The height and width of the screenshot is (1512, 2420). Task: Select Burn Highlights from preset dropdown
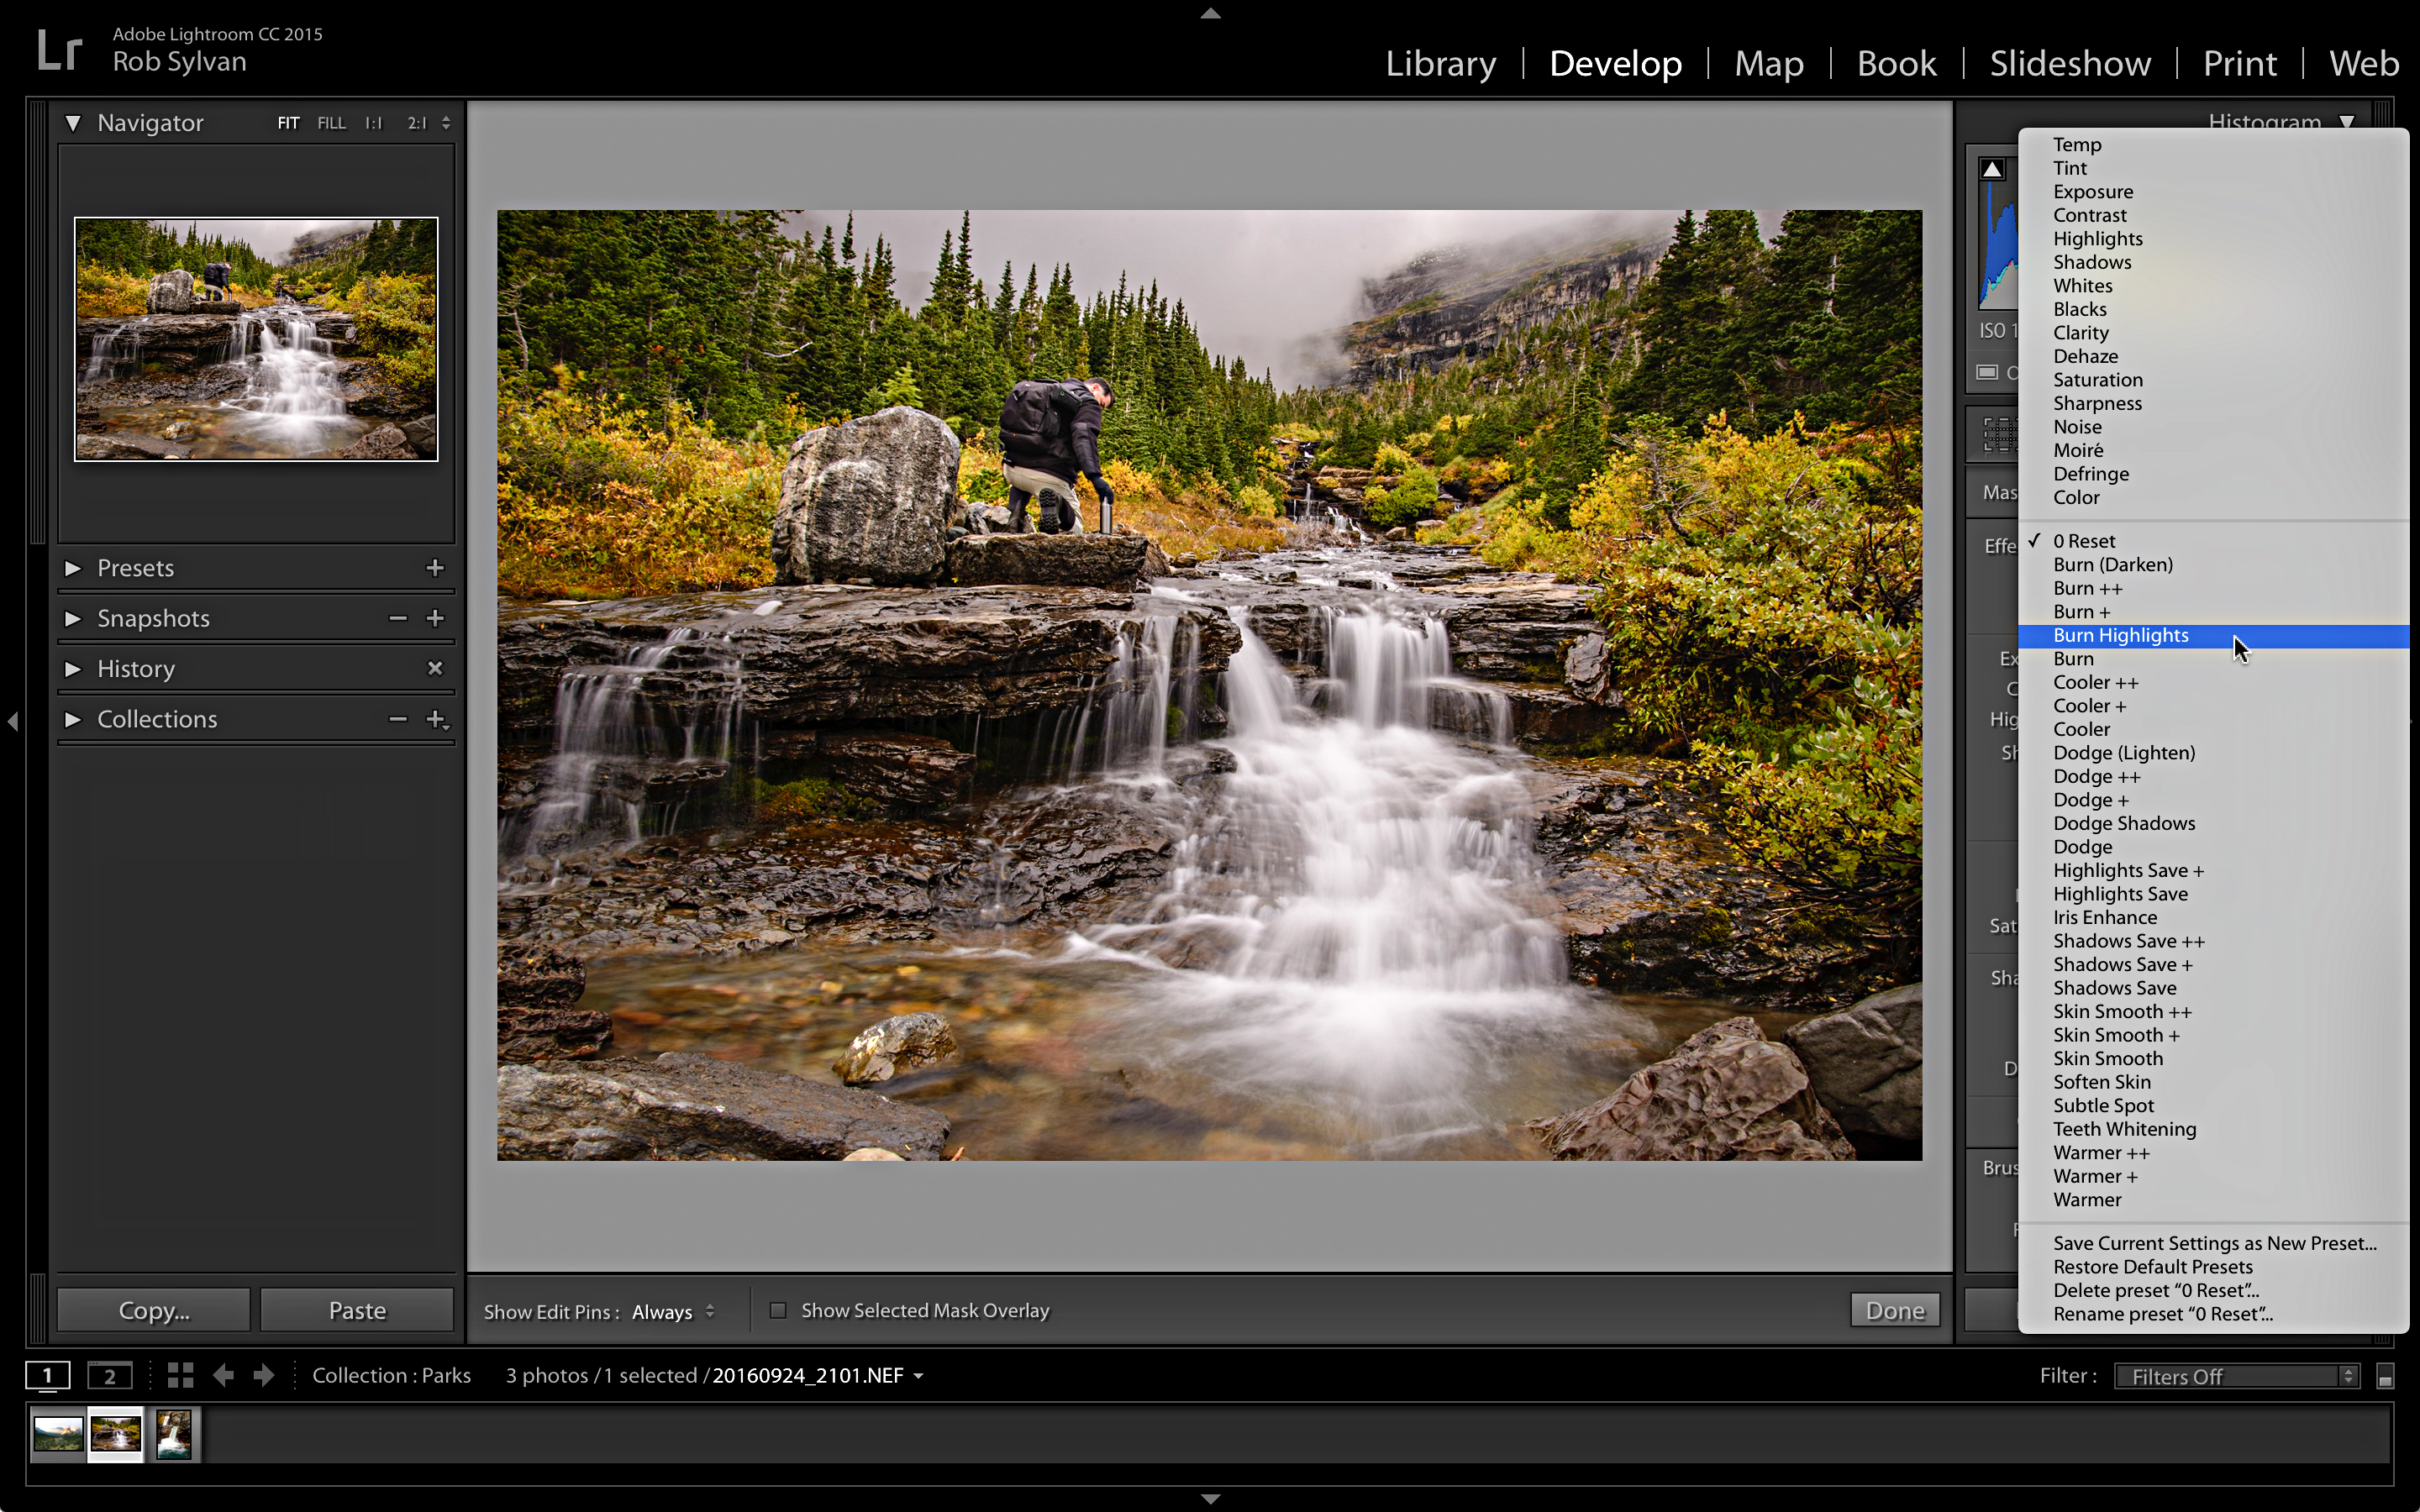2120,634
